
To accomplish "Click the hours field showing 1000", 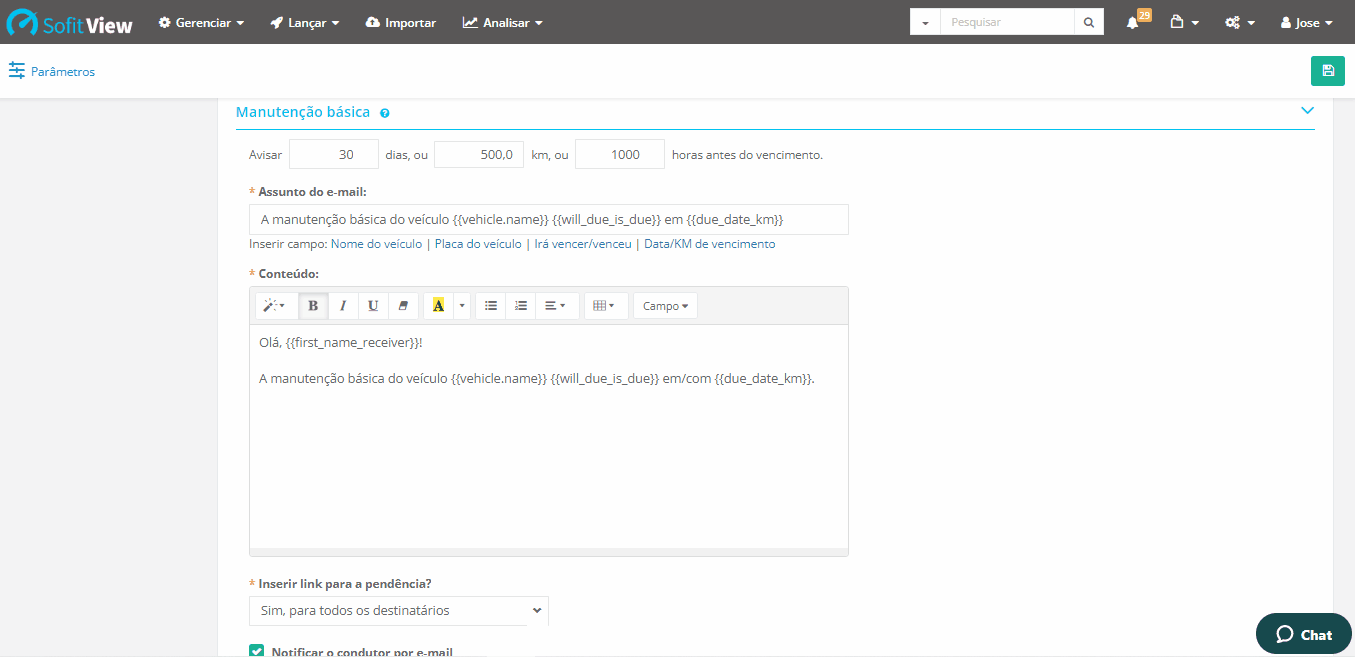I will click(x=620, y=154).
